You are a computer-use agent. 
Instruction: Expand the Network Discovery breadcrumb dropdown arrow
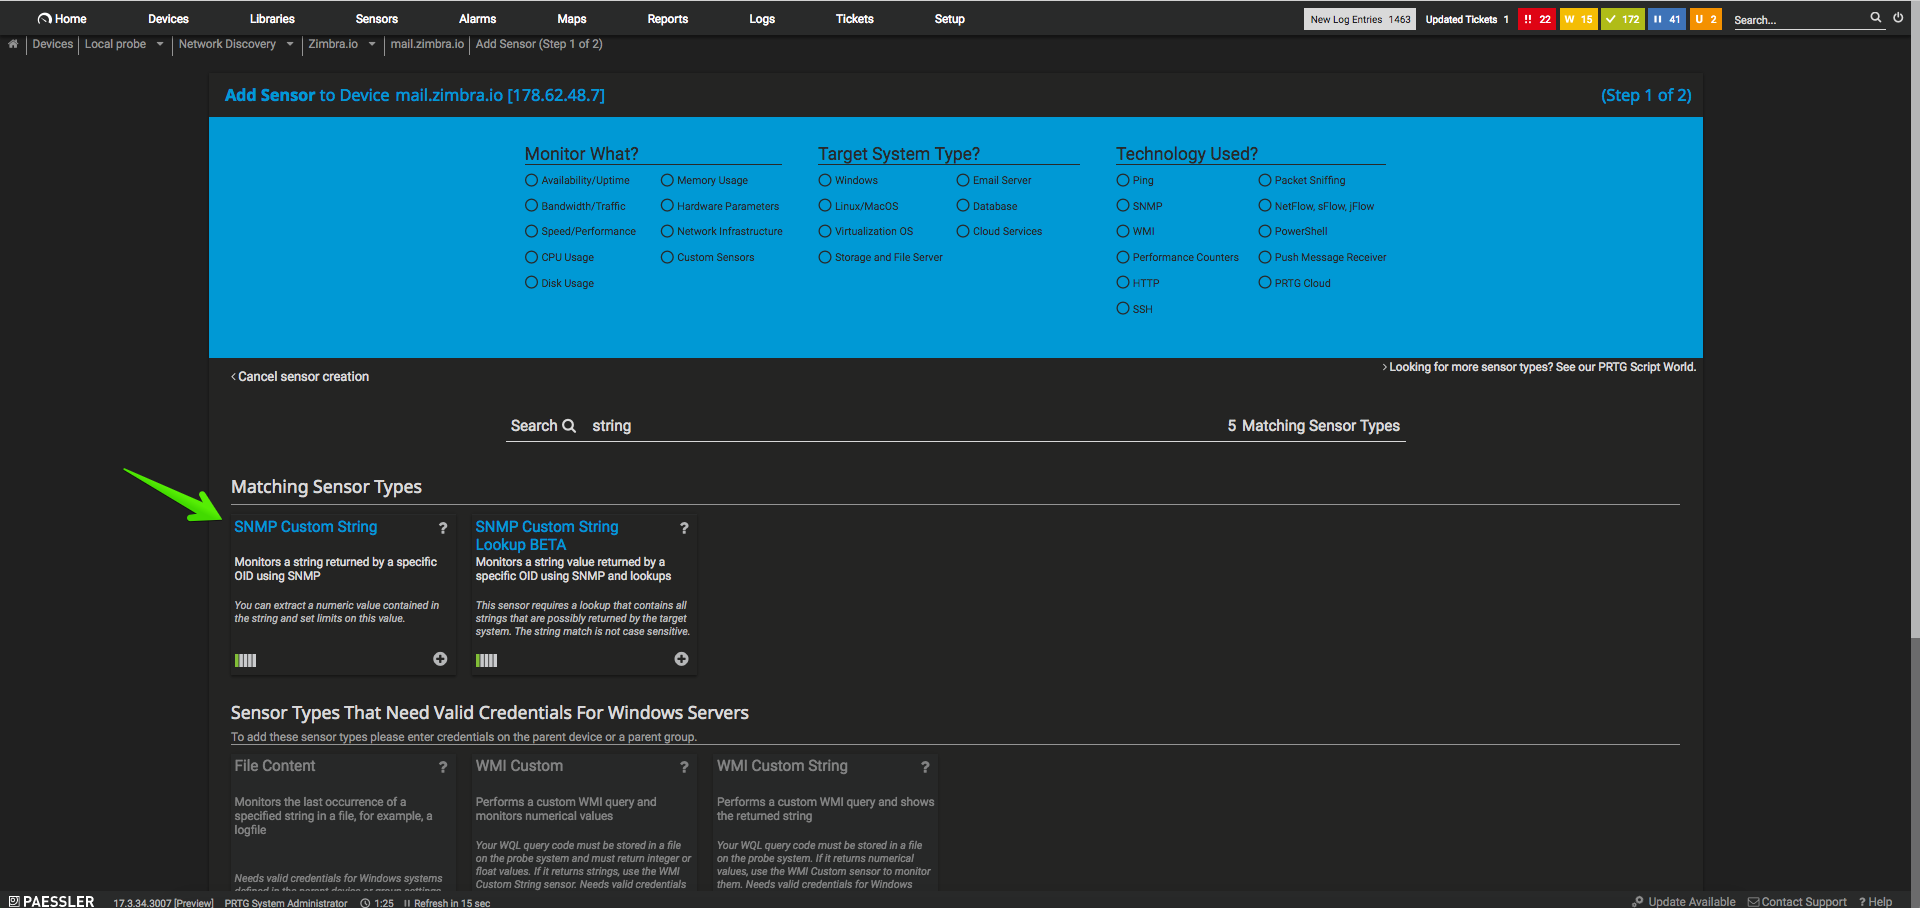290,44
